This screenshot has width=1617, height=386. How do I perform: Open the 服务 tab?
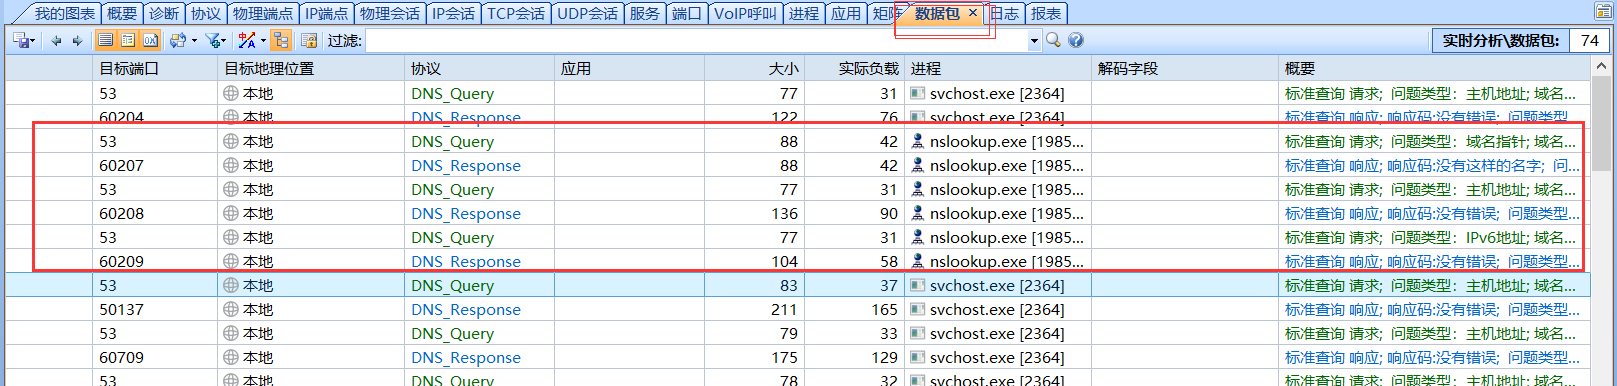coord(645,13)
